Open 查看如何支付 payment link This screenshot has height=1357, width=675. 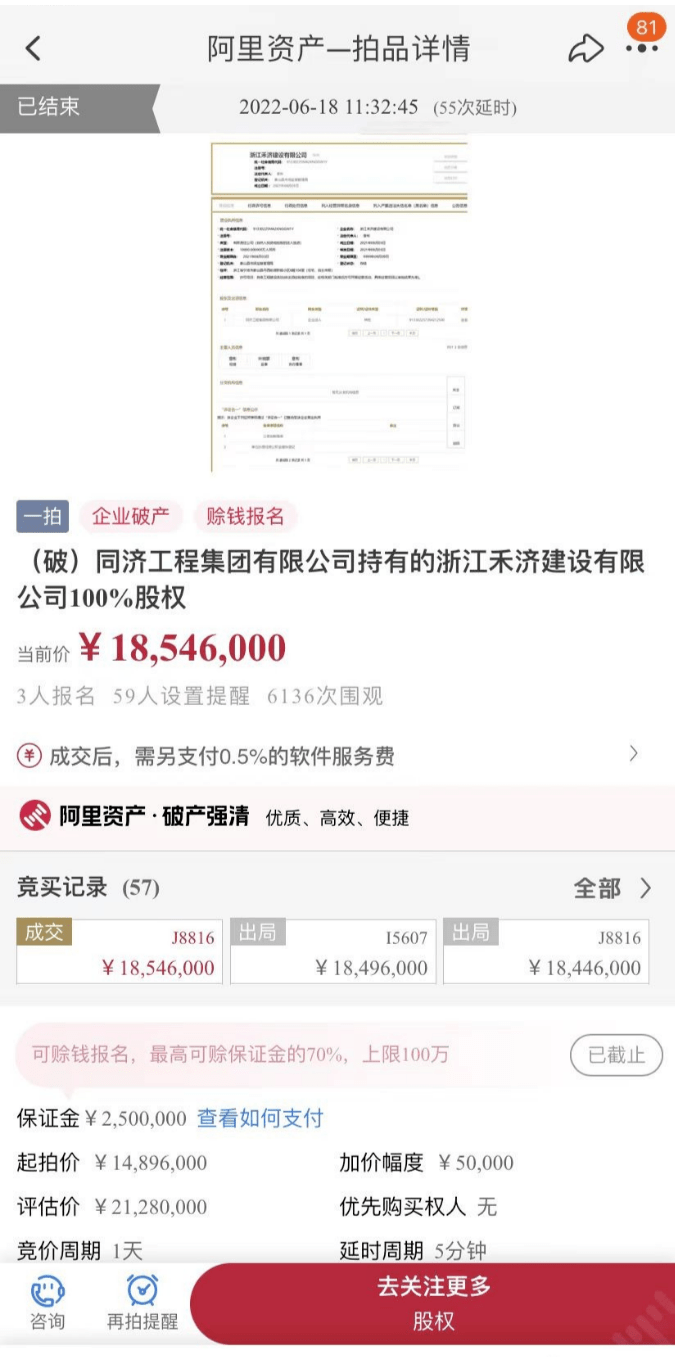pyautogui.click(x=260, y=1118)
